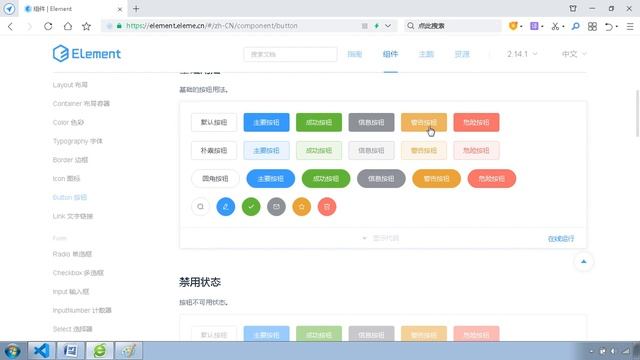Open the purple extension dropdown arrow
Viewport: 640px width, 360px height.
tap(542, 27)
